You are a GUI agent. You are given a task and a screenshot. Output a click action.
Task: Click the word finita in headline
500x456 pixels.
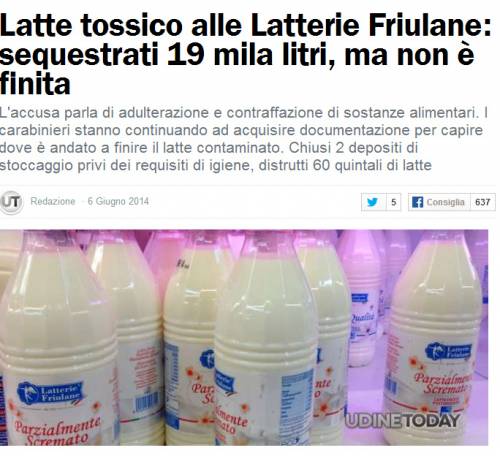pyautogui.click(x=35, y=83)
